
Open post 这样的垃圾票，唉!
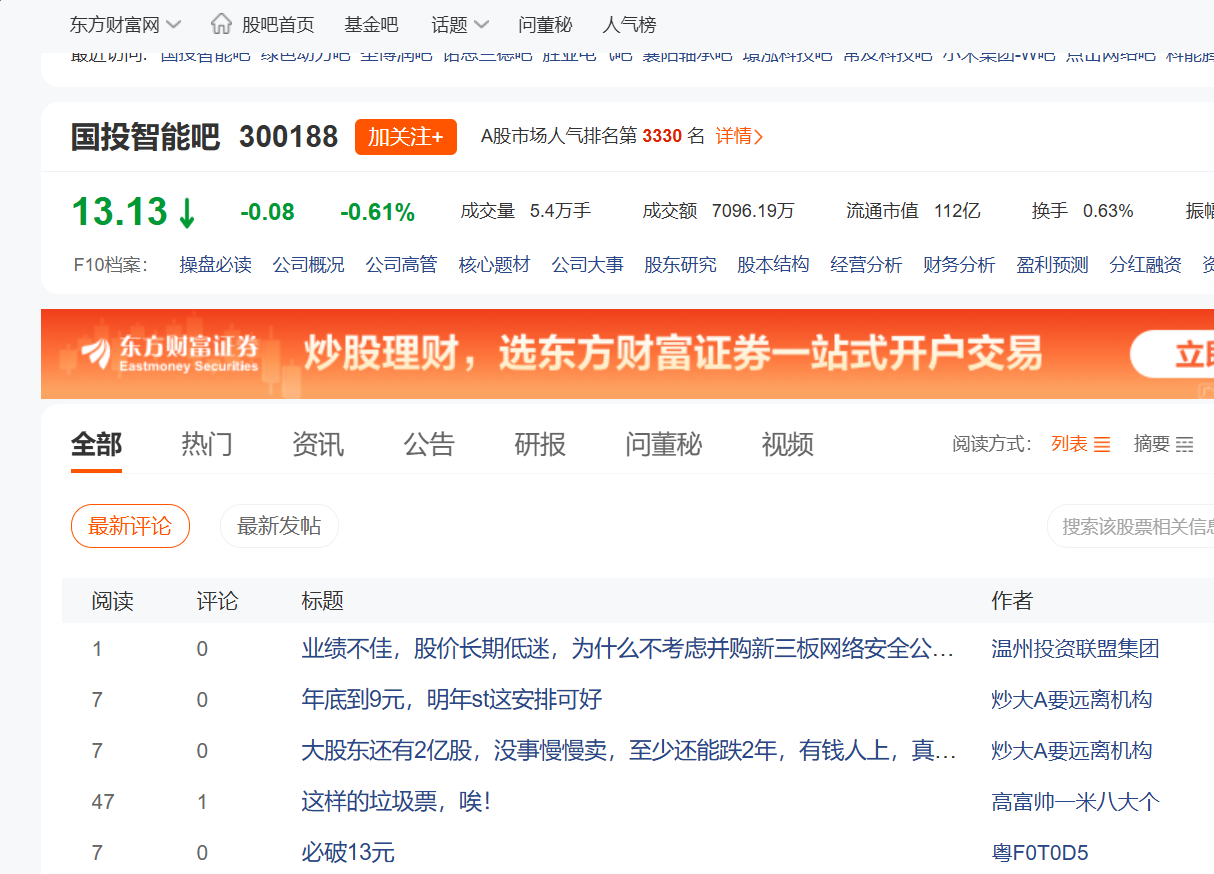click(396, 801)
